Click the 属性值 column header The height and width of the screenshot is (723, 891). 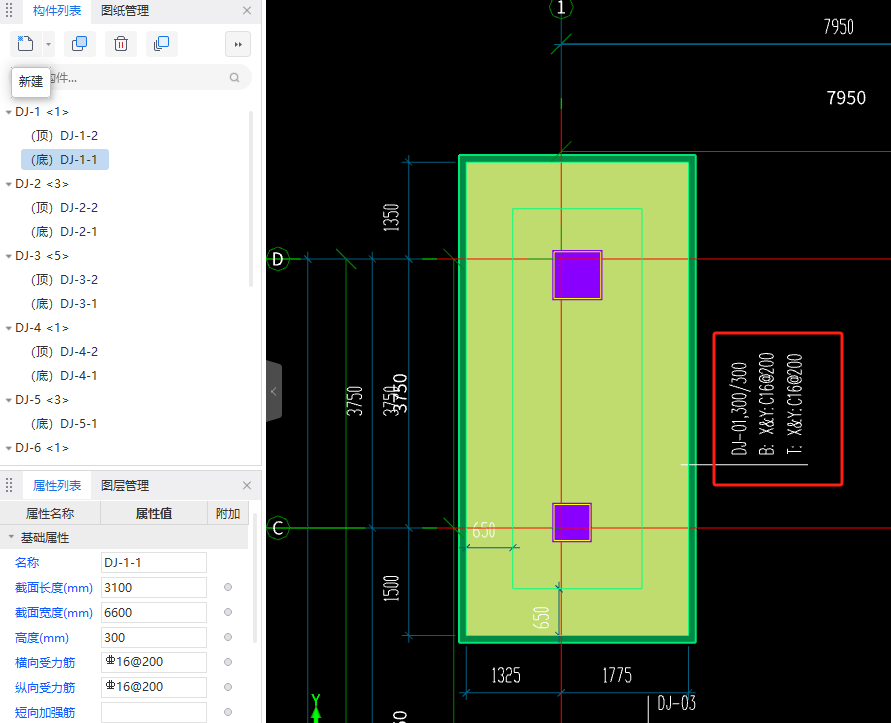[154, 513]
